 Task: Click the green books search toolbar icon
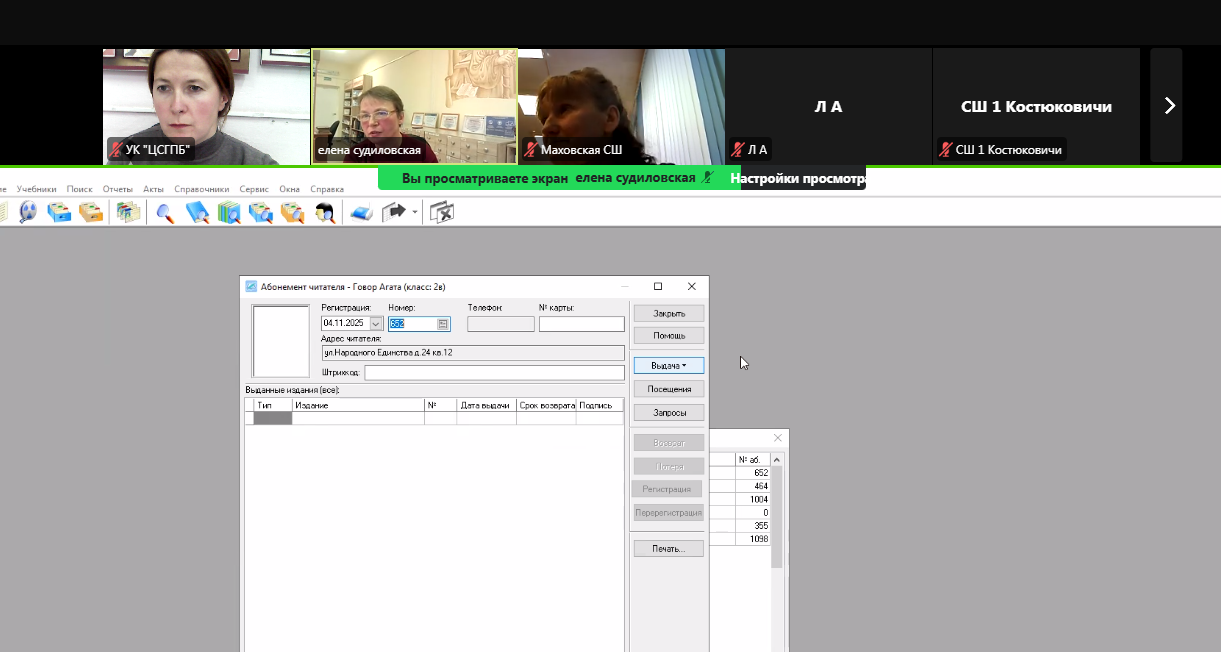point(229,212)
